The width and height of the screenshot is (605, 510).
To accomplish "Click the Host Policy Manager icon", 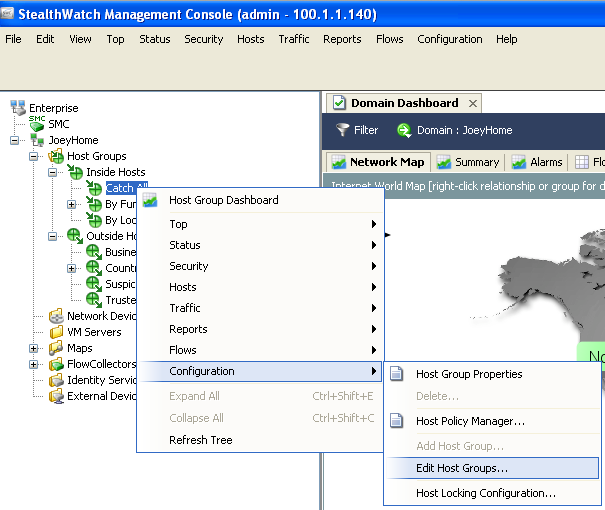I will 397,421.
